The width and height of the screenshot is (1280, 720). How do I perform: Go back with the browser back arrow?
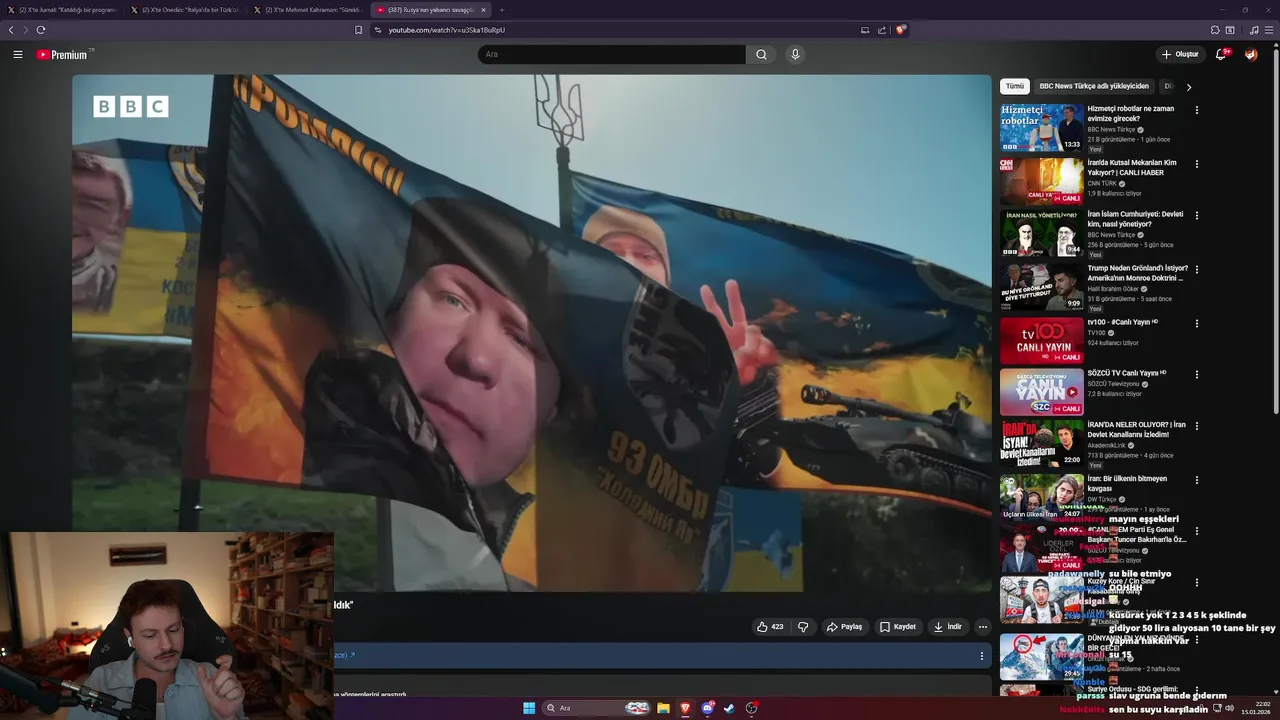pos(11,30)
